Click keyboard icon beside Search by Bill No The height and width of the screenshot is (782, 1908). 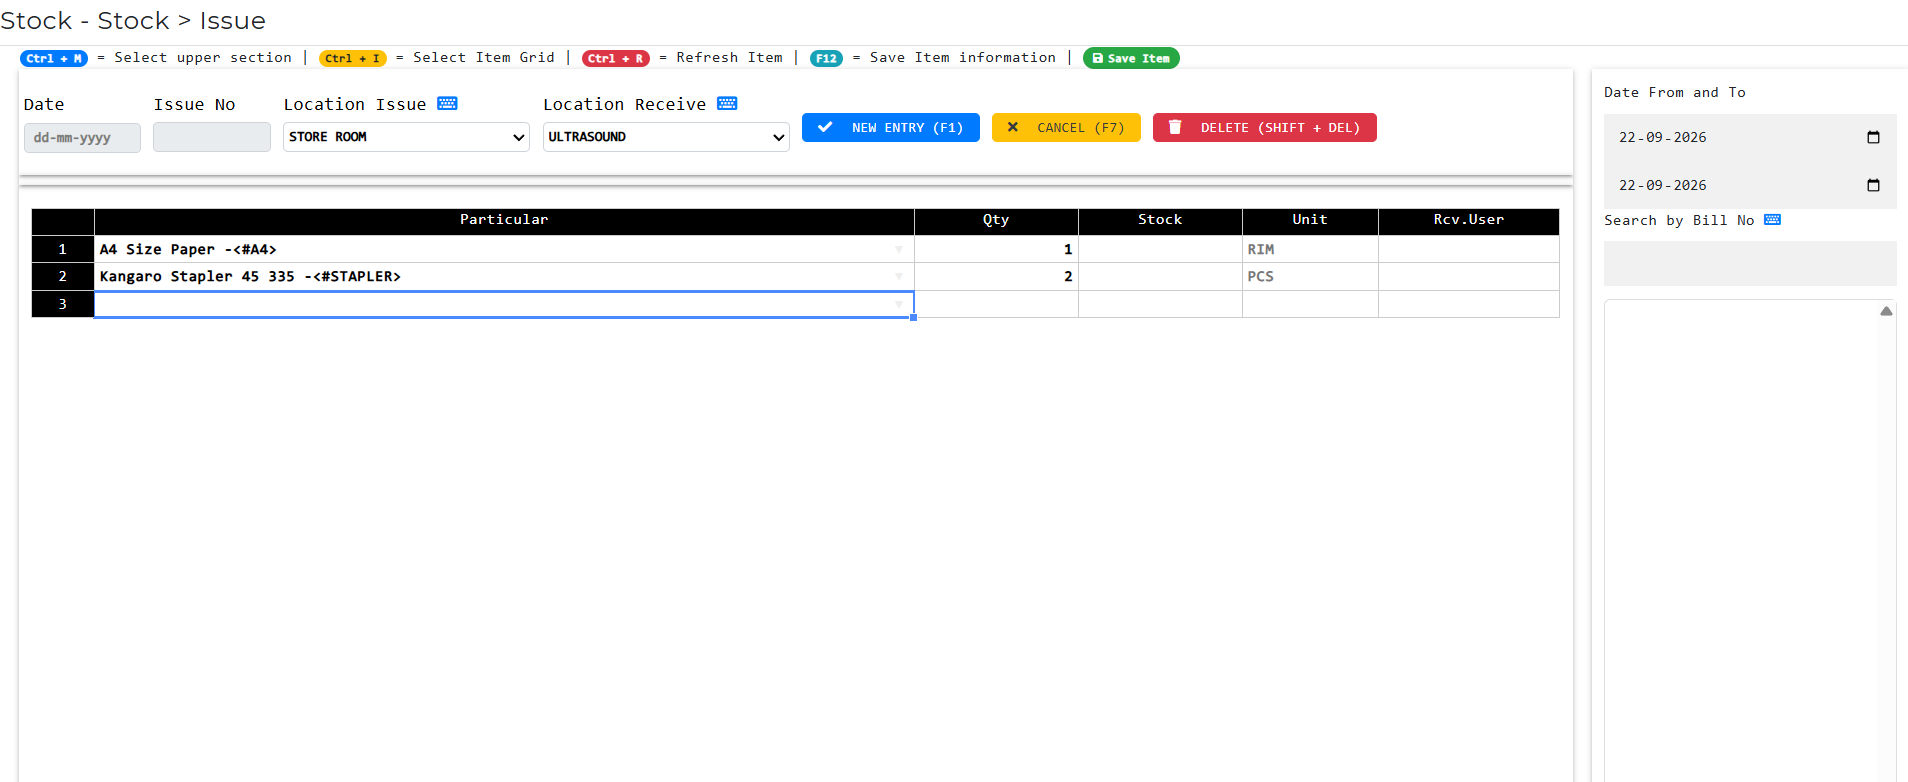1772,220
